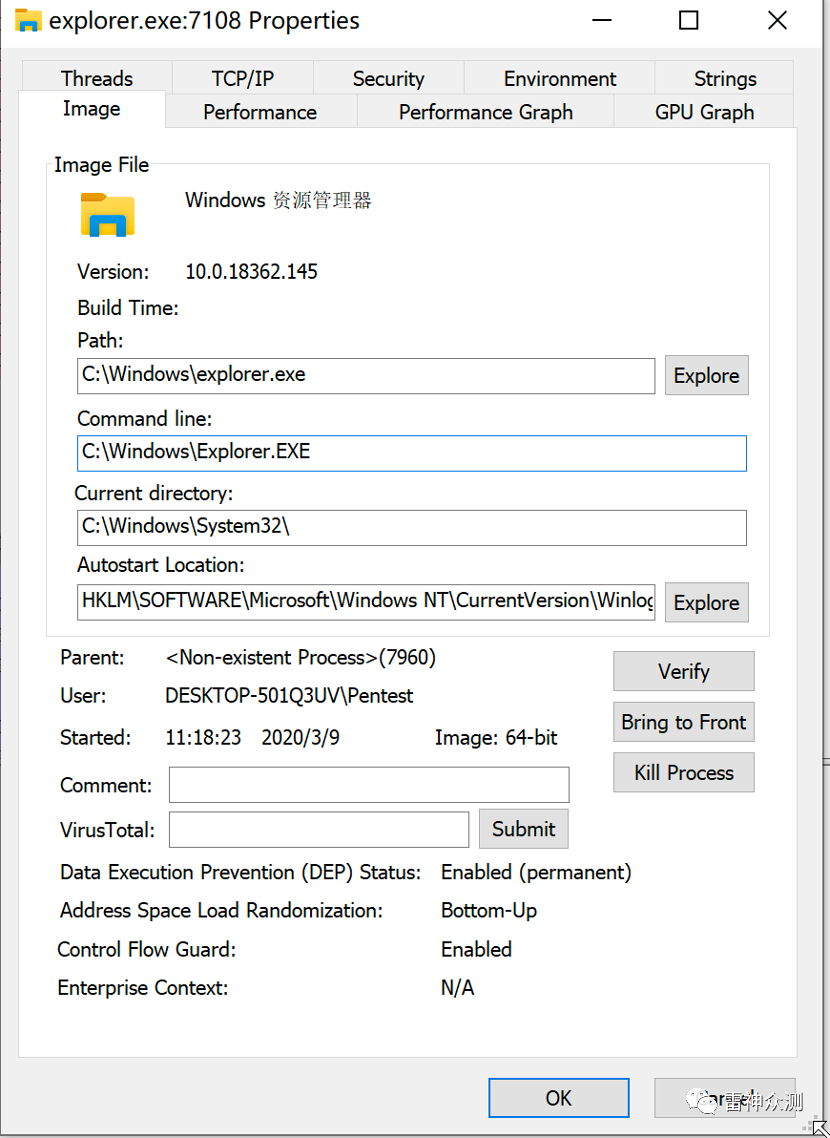Viewport: 830px width, 1138px height.
Task: Click the Windows Explorer folder icon
Action: [108, 214]
